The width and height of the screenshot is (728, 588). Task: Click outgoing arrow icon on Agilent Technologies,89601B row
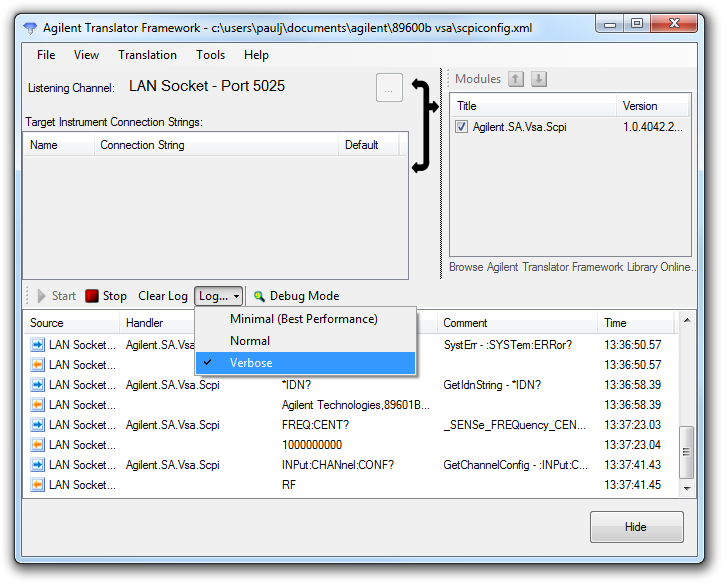[38, 405]
